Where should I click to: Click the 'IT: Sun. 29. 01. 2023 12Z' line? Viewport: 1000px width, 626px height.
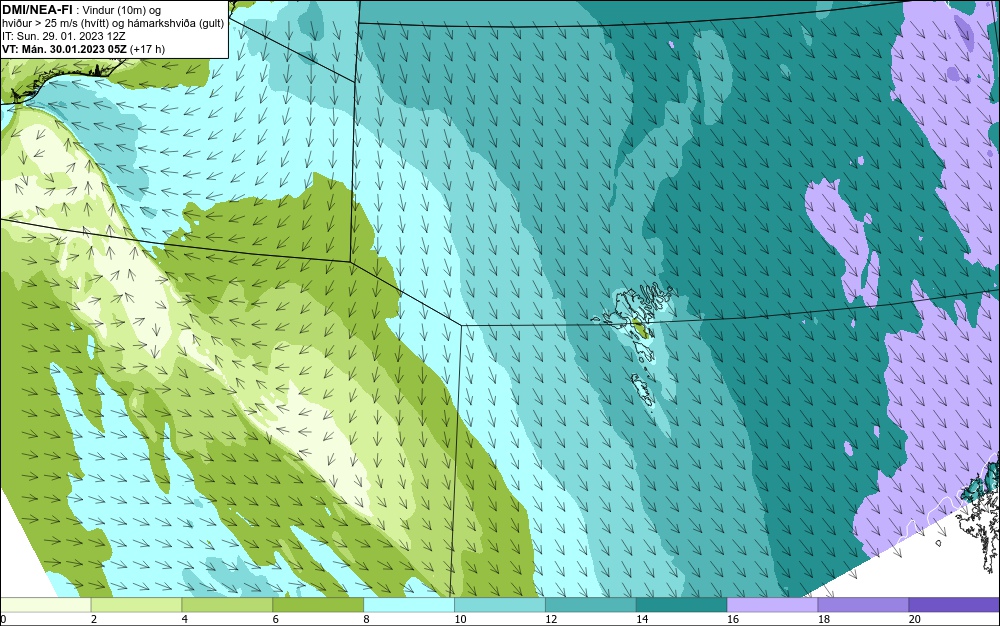[x=64, y=36]
